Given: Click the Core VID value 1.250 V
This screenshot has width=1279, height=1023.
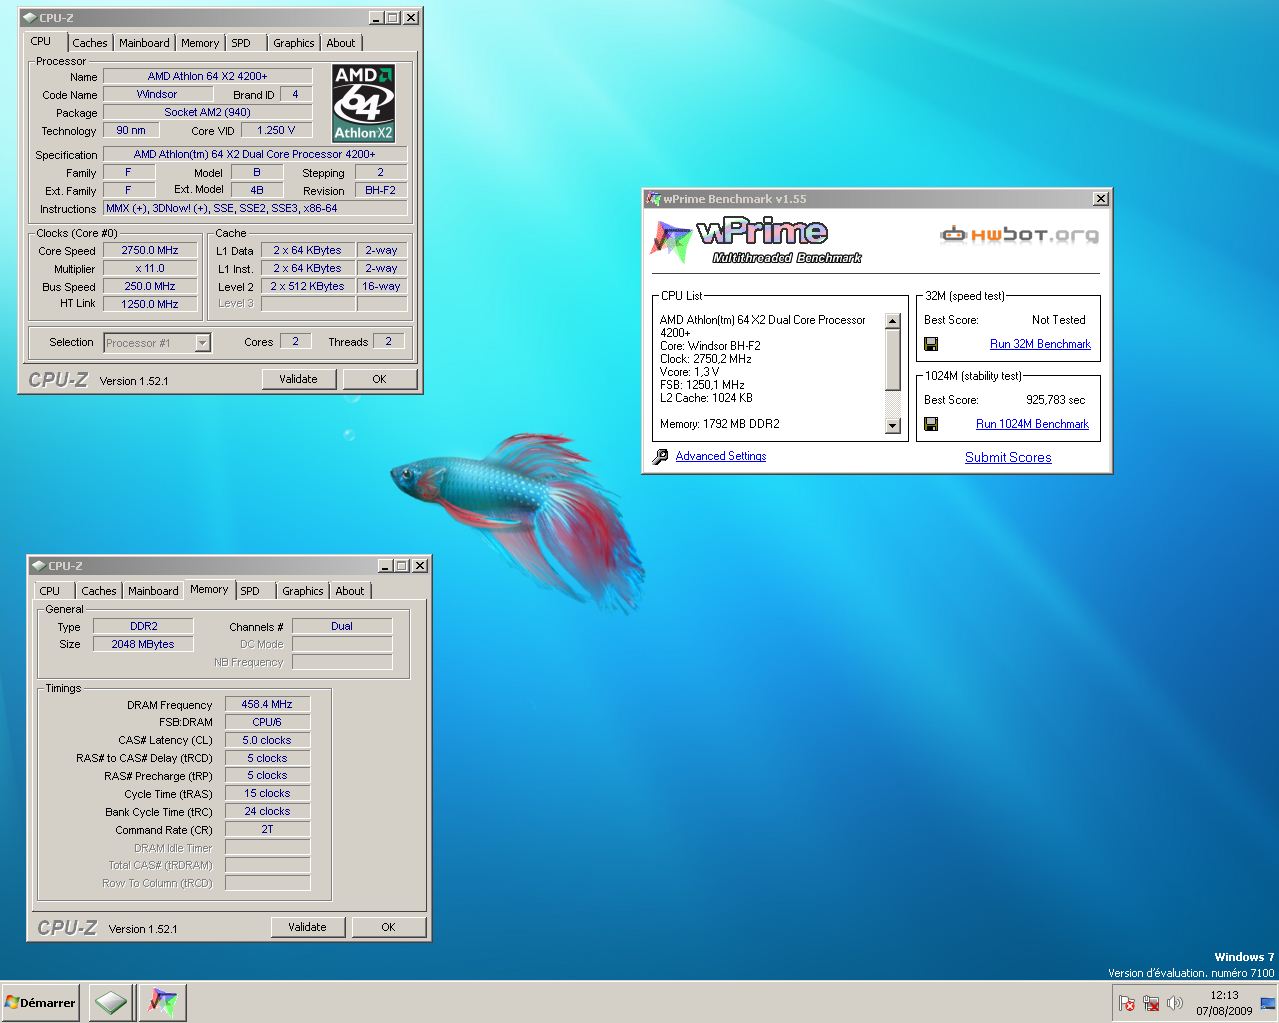Looking at the screenshot, I should pyautogui.click(x=276, y=130).
